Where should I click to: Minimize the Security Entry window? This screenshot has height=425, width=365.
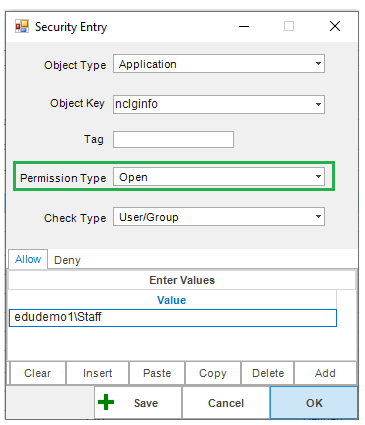click(244, 26)
